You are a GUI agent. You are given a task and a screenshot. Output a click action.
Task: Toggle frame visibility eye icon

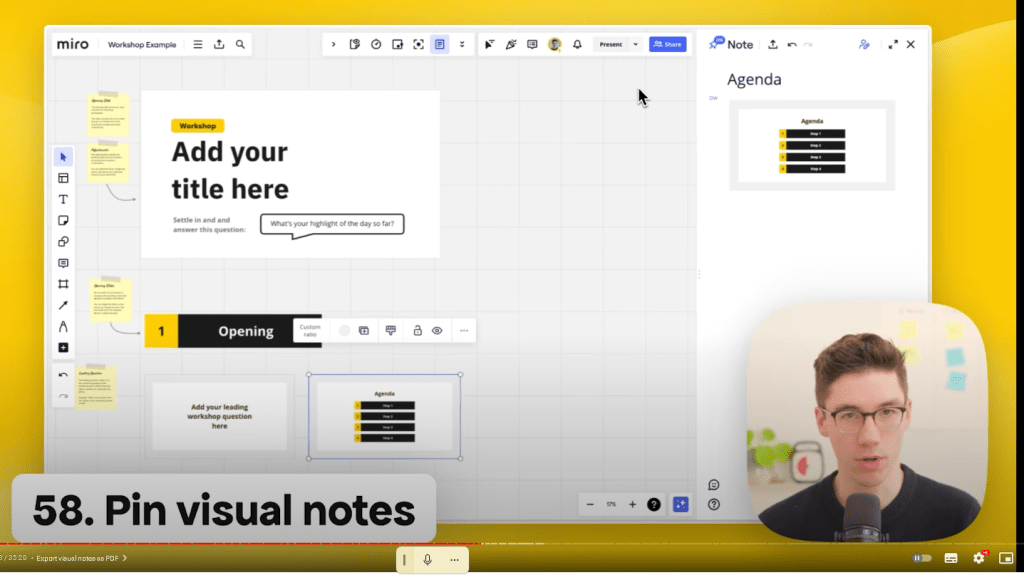click(x=437, y=330)
